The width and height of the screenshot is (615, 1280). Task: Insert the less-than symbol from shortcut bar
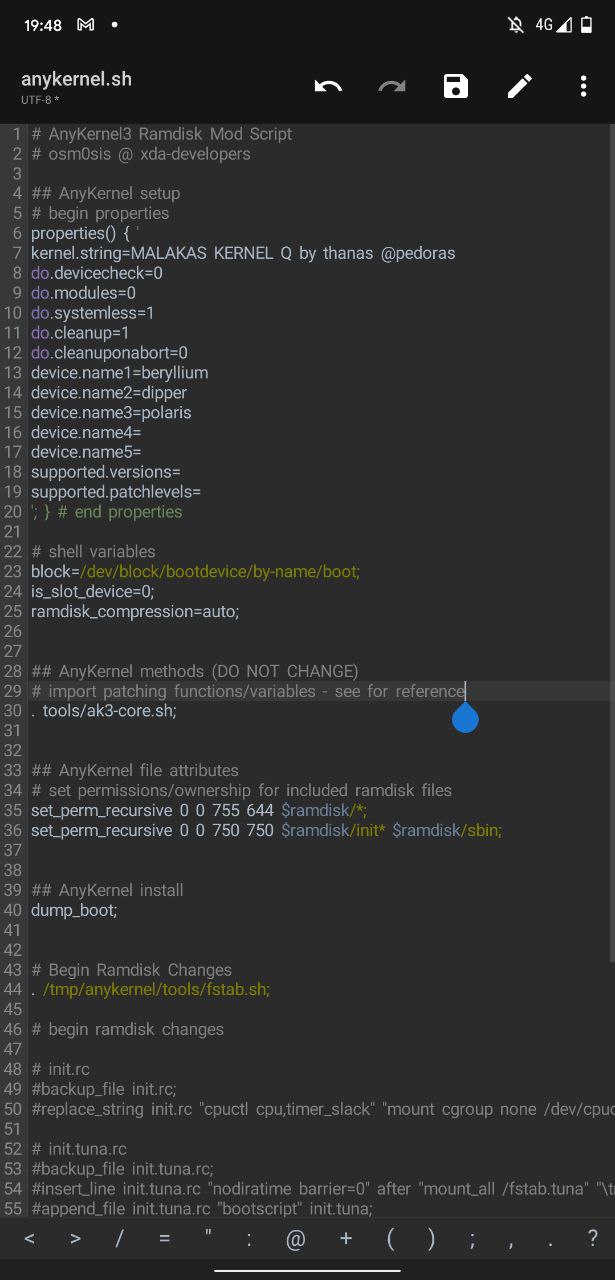[30, 1239]
